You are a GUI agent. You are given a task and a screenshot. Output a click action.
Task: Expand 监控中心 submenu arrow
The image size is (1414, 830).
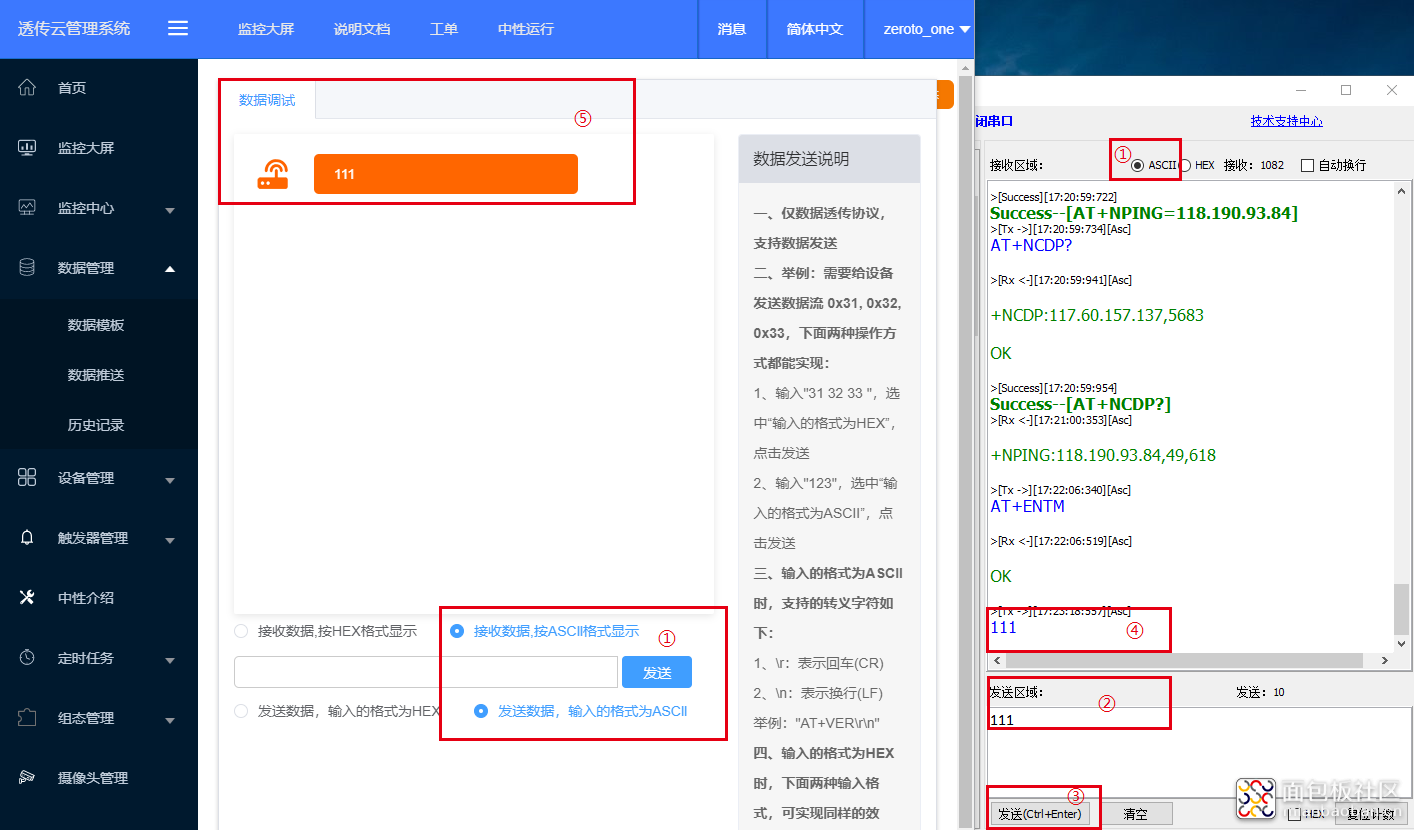point(170,211)
